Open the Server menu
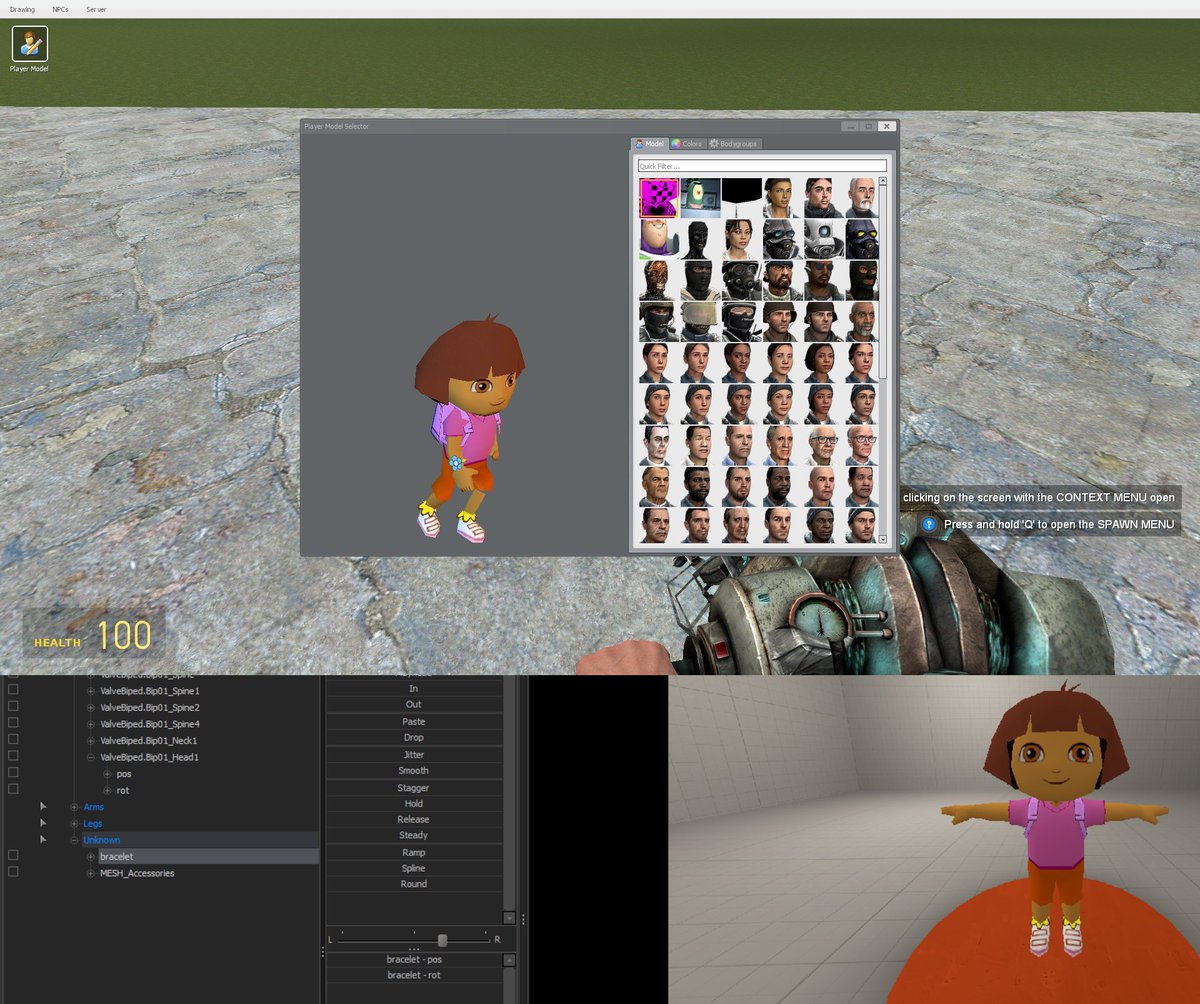Screen dimensions: 1200x1004 click(x=96, y=9)
